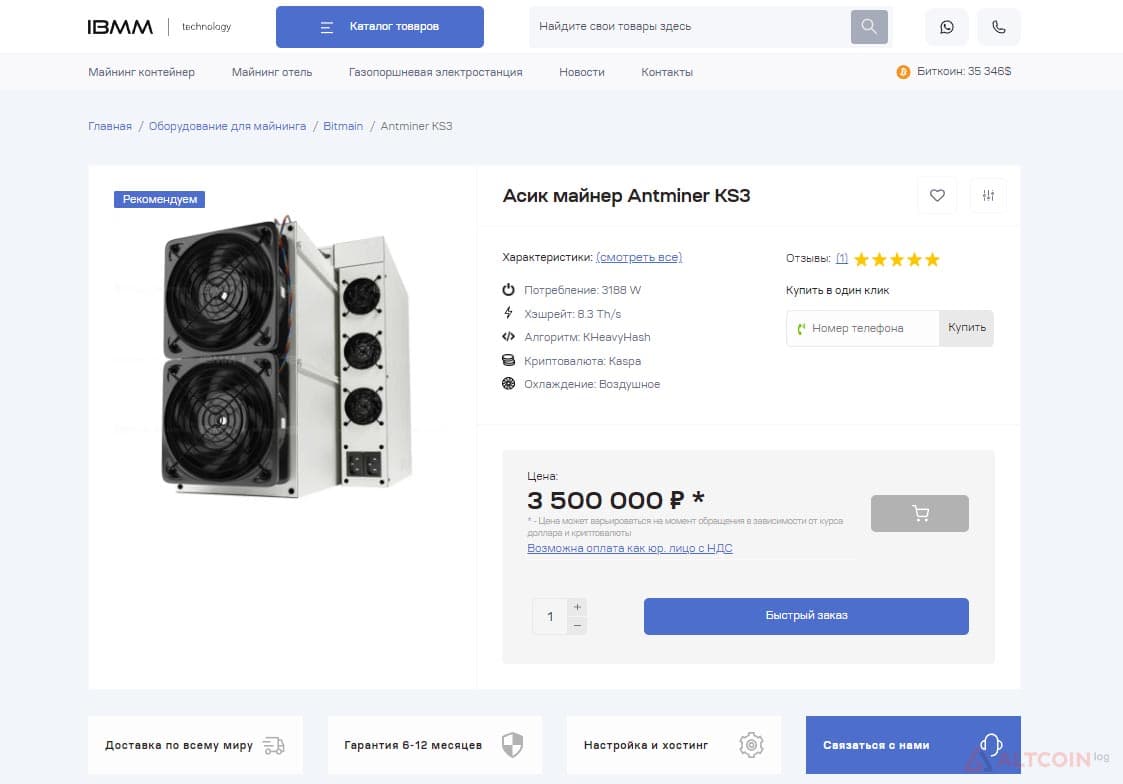This screenshot has height=784, width=1123.
Task: Click the Быстрый заказ button
Action: [x=806, y=616]
